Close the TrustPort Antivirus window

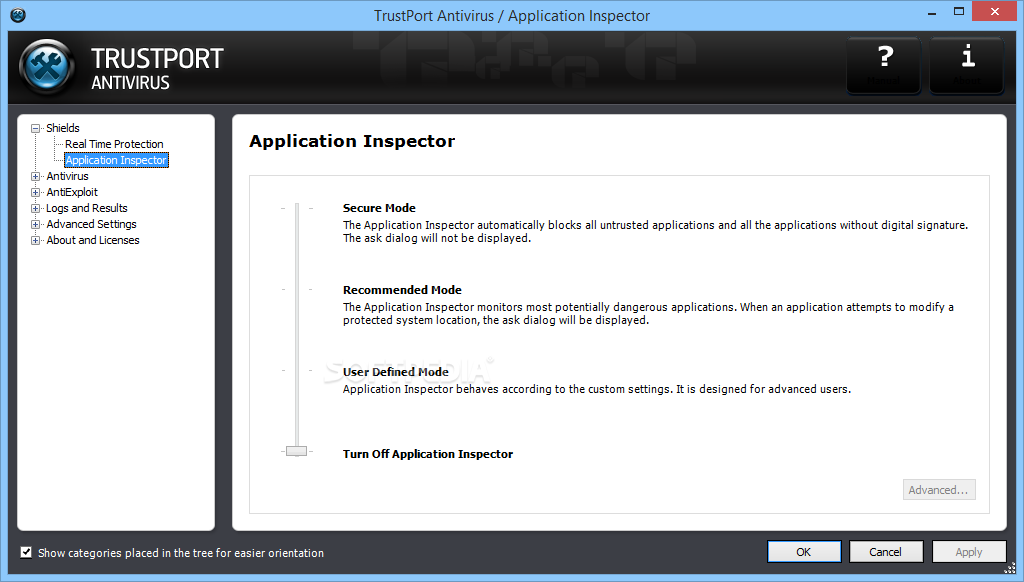coord(995,12)
